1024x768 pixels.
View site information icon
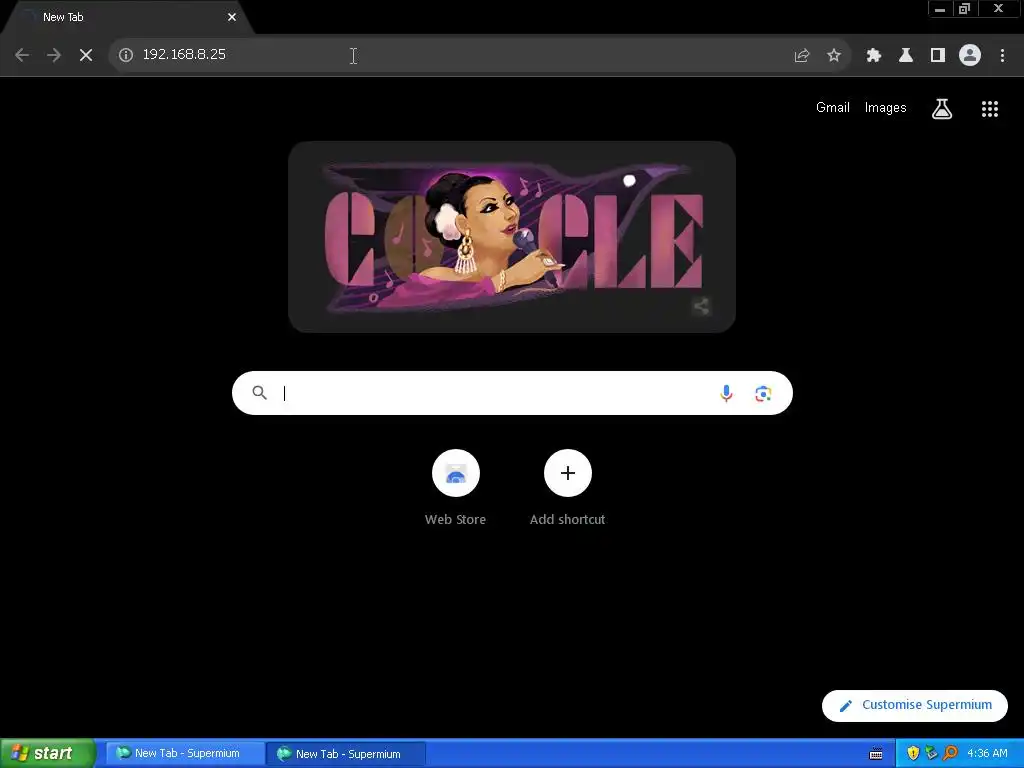126,55
